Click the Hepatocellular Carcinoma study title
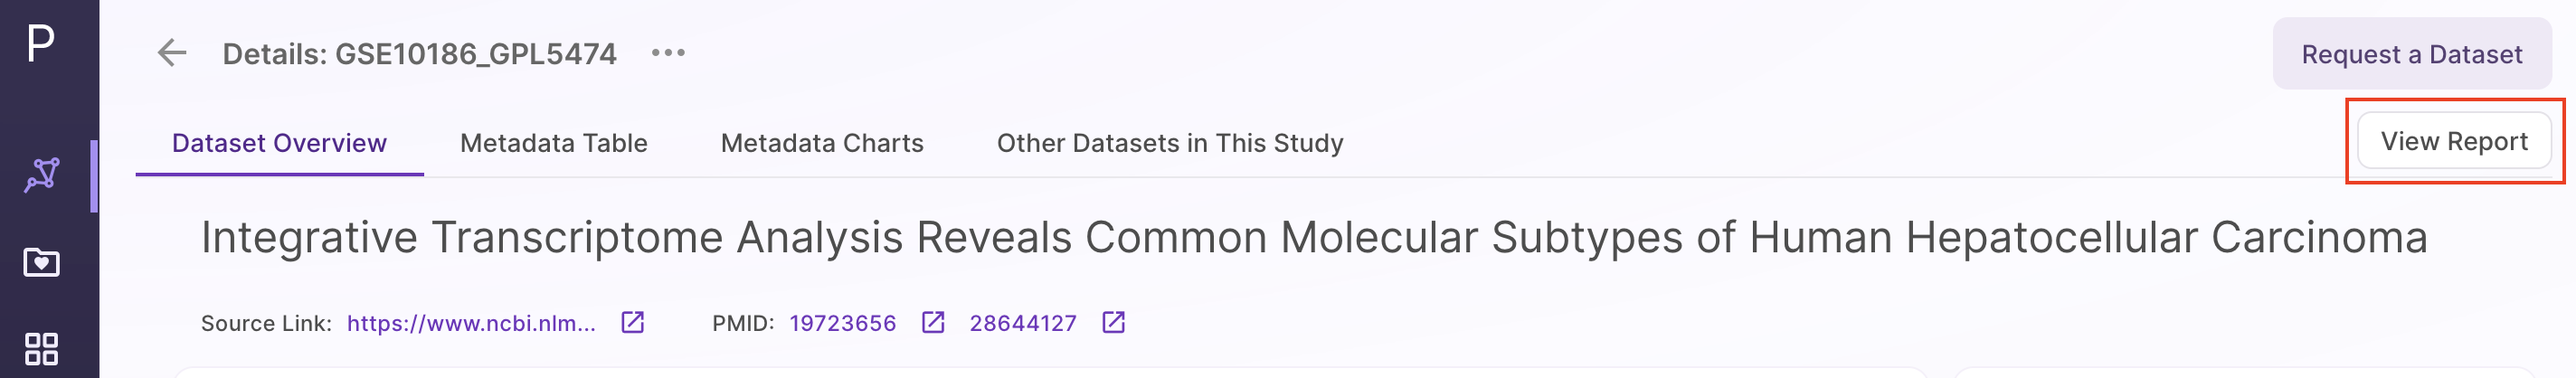This screenshot has width=2576, height=378. coord(1314,238)
